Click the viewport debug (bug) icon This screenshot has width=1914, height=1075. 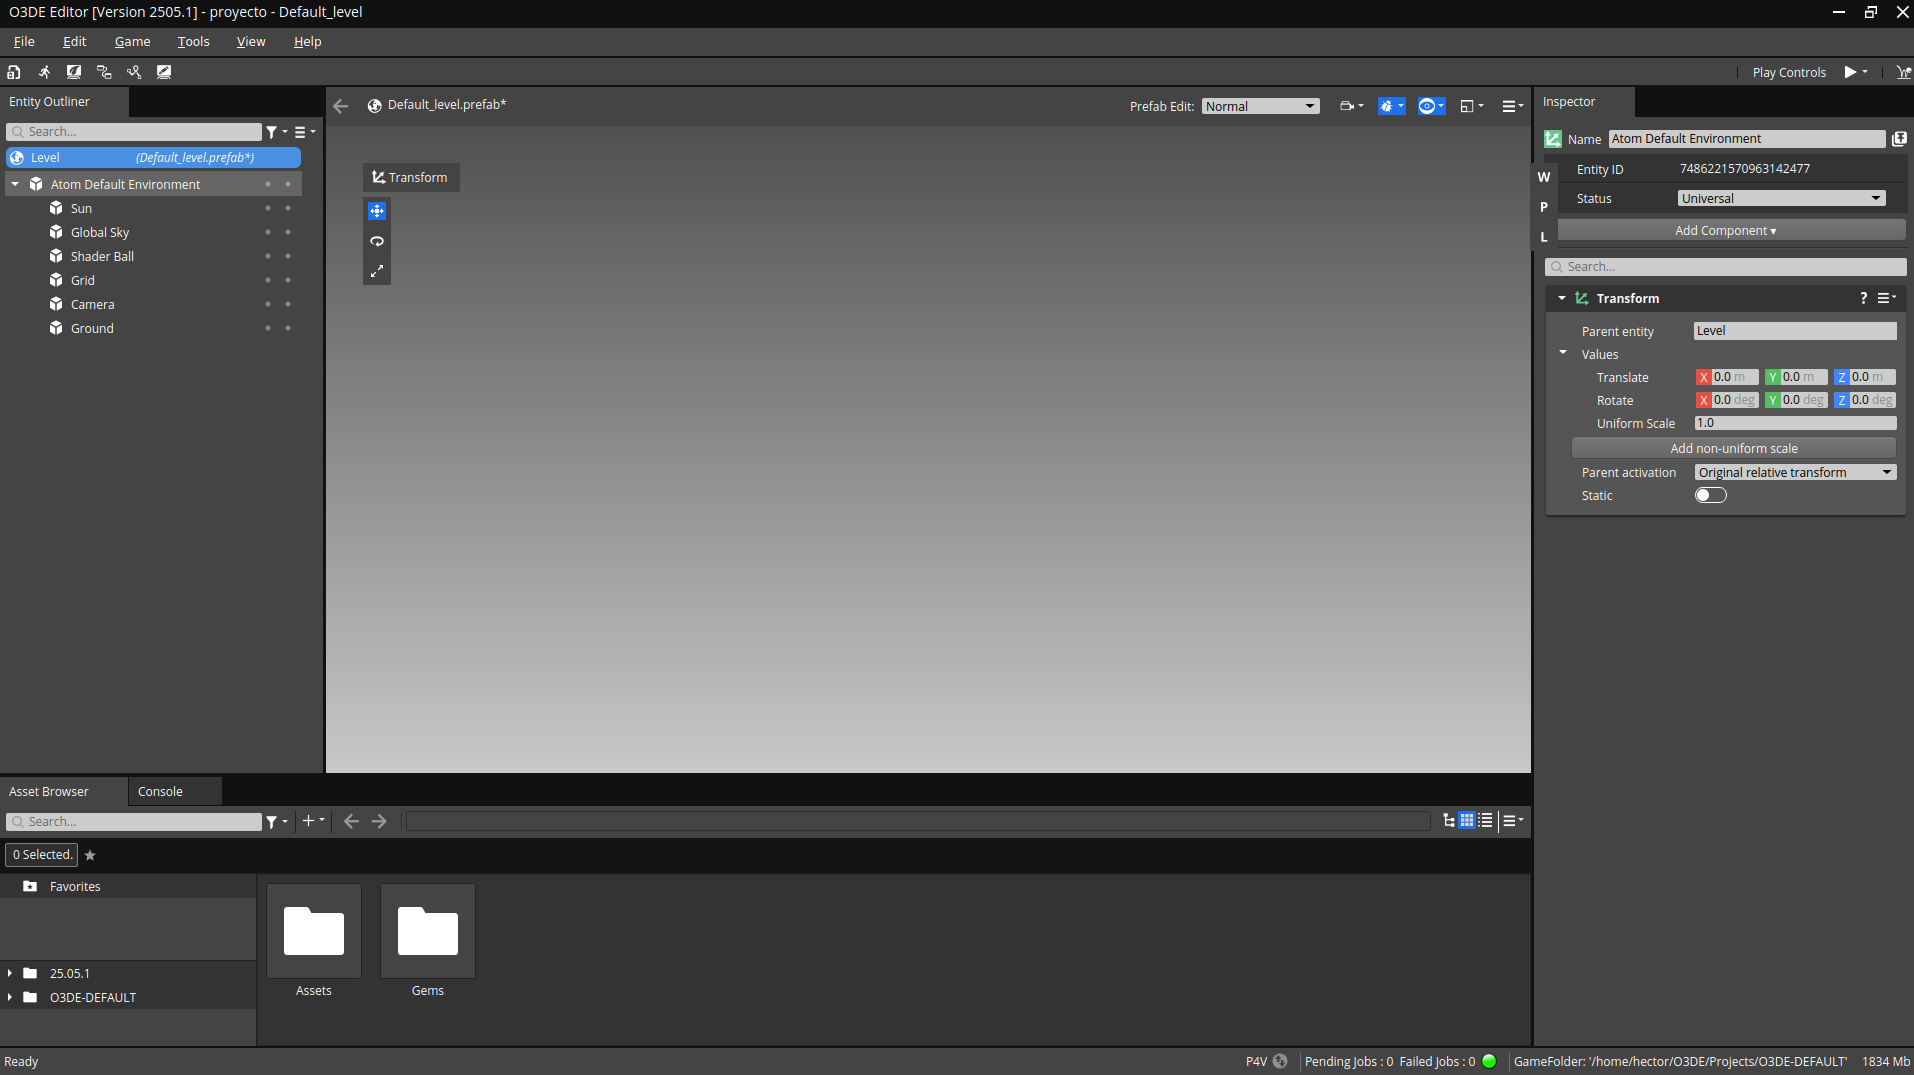click(1387, 106)
